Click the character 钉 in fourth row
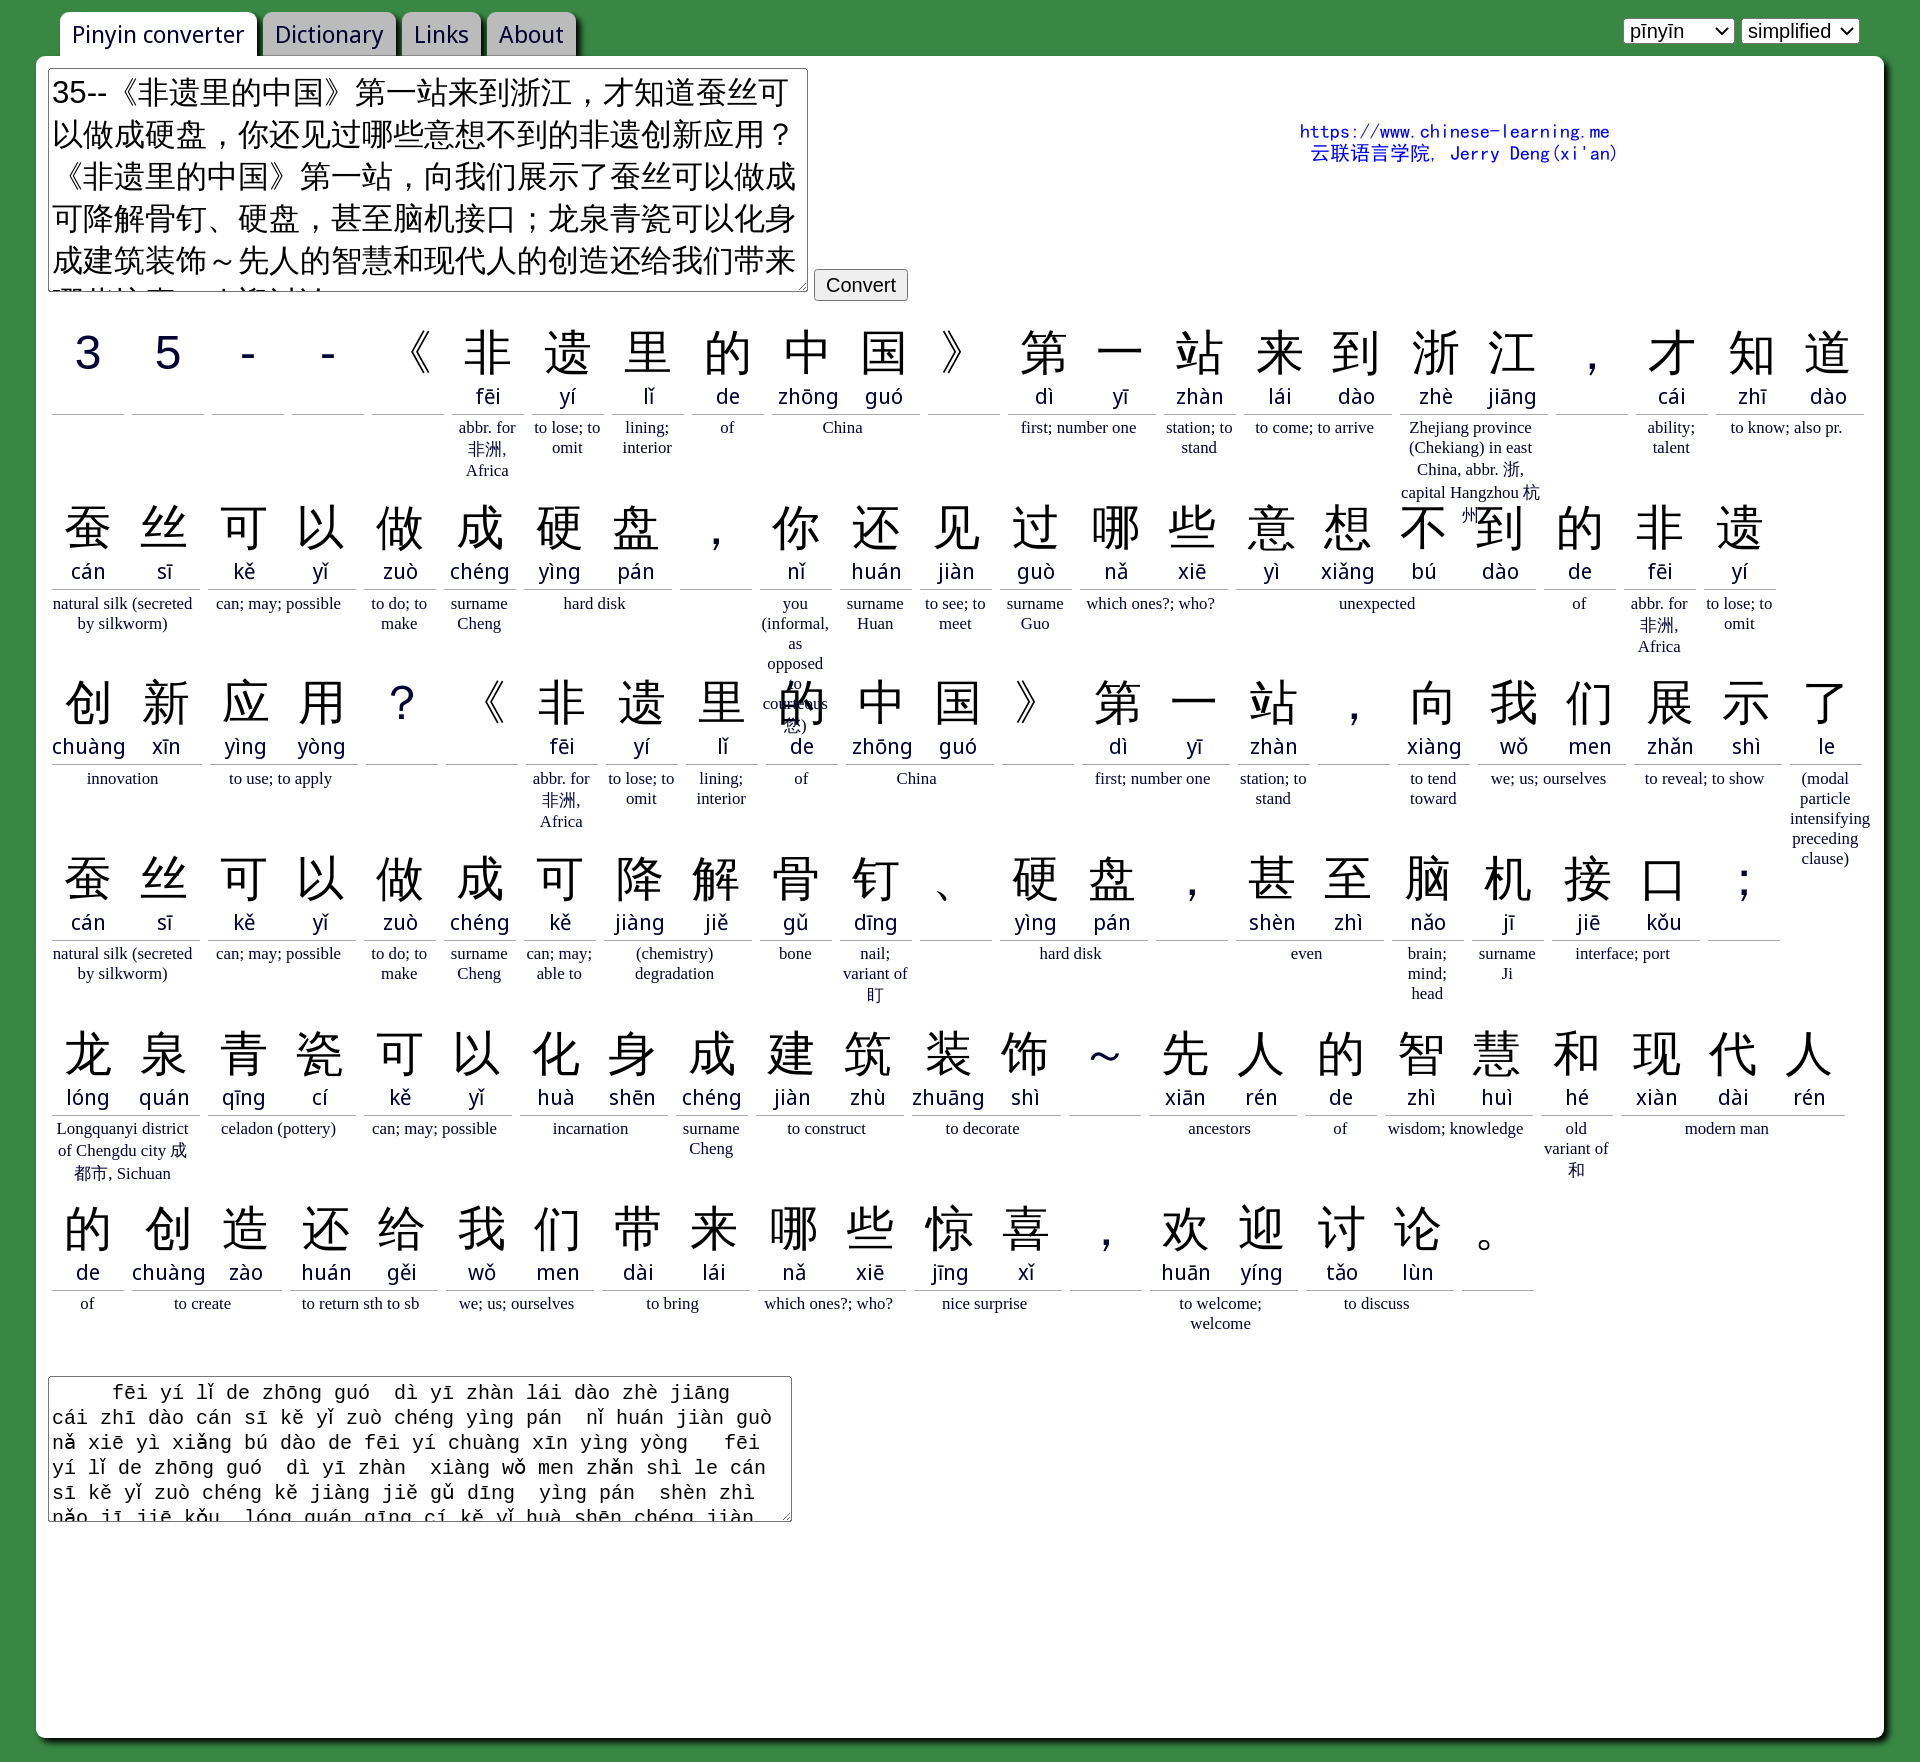Image resolution: width=1920 pixels, height=1762 pixels. click(876, 879)
